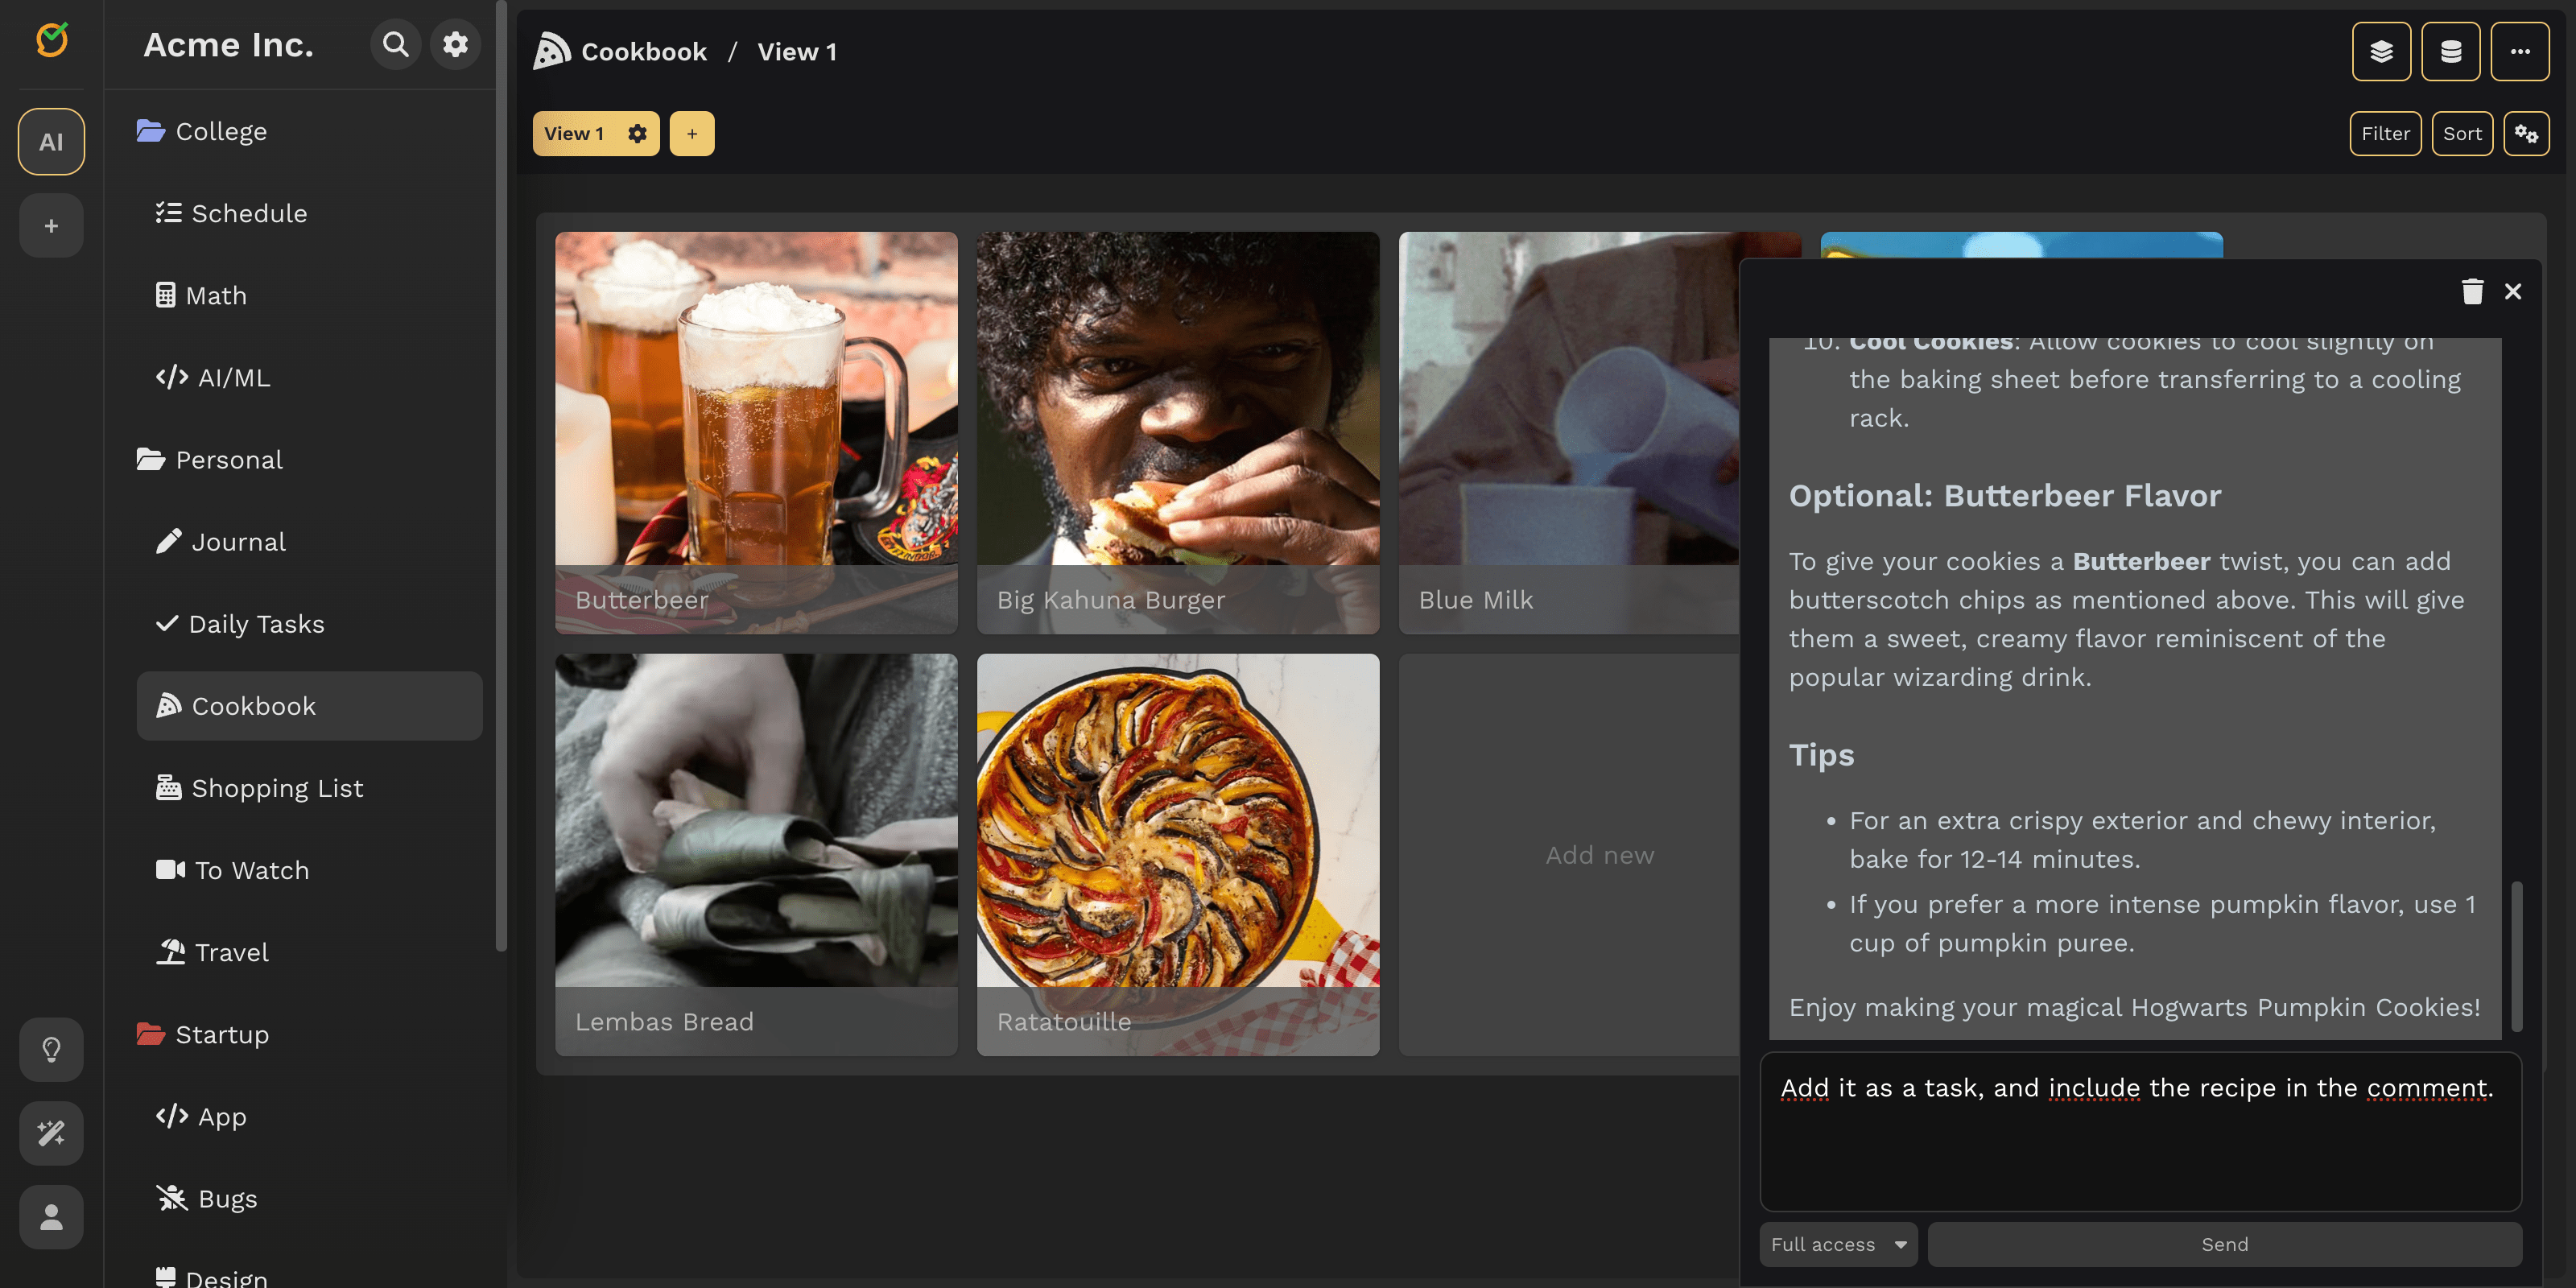Image resolution: width=2576 pixels, height=1288 pixels.
Task: Open the AI workspace button
Action: click(51, 142)
